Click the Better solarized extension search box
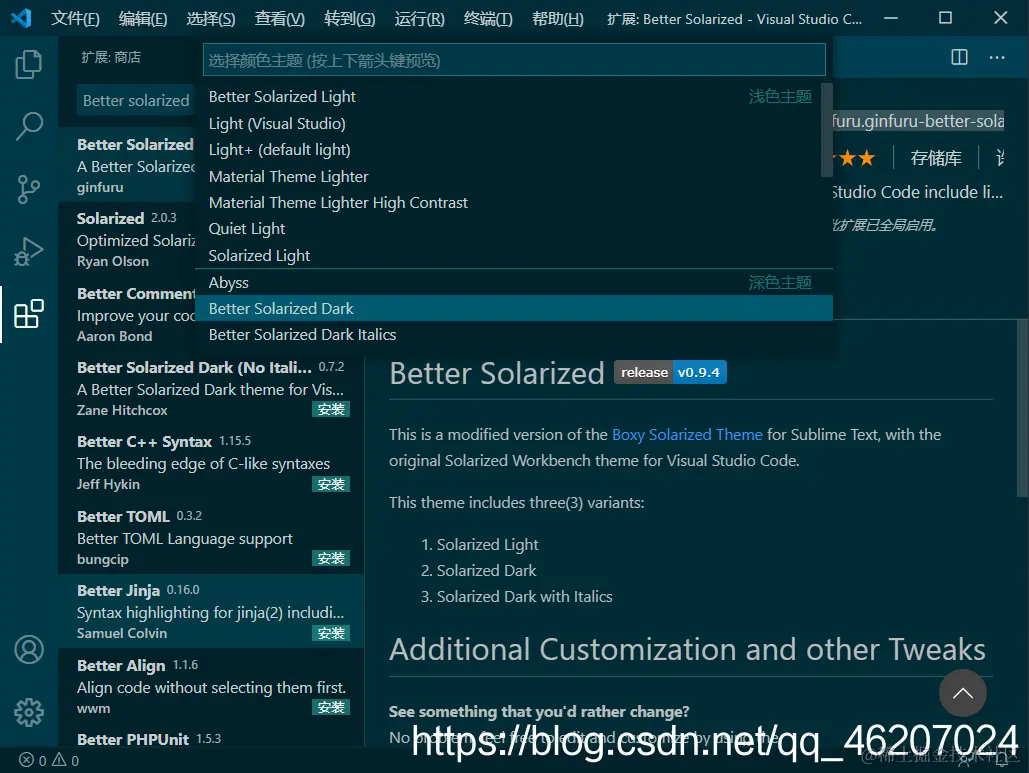The image size is (1029, 773). pos(136,100)
